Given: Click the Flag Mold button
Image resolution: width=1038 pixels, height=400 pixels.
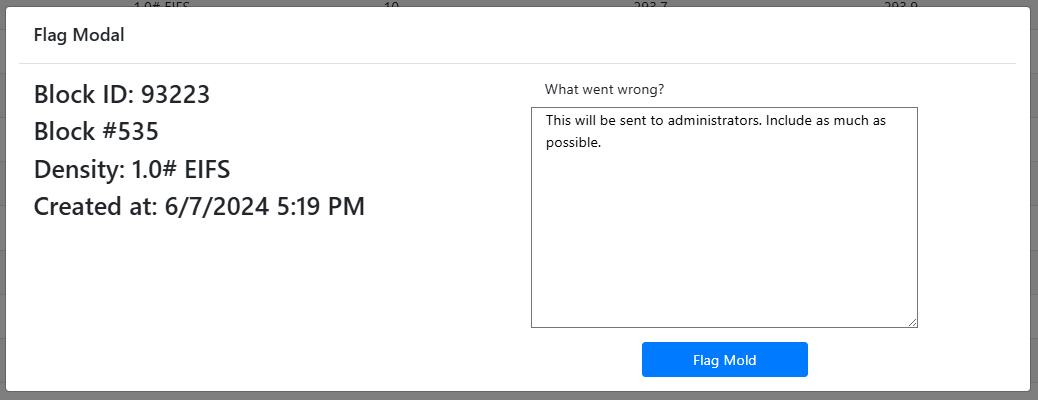Looking at the screenshot, I should point(724,360).
